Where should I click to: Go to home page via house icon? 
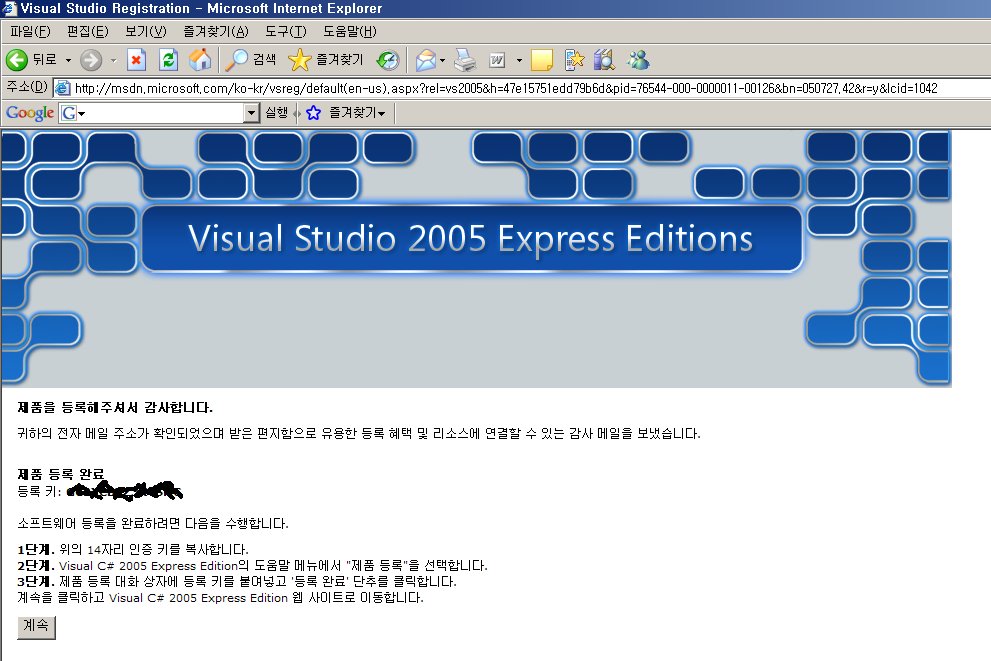[200, 60]
